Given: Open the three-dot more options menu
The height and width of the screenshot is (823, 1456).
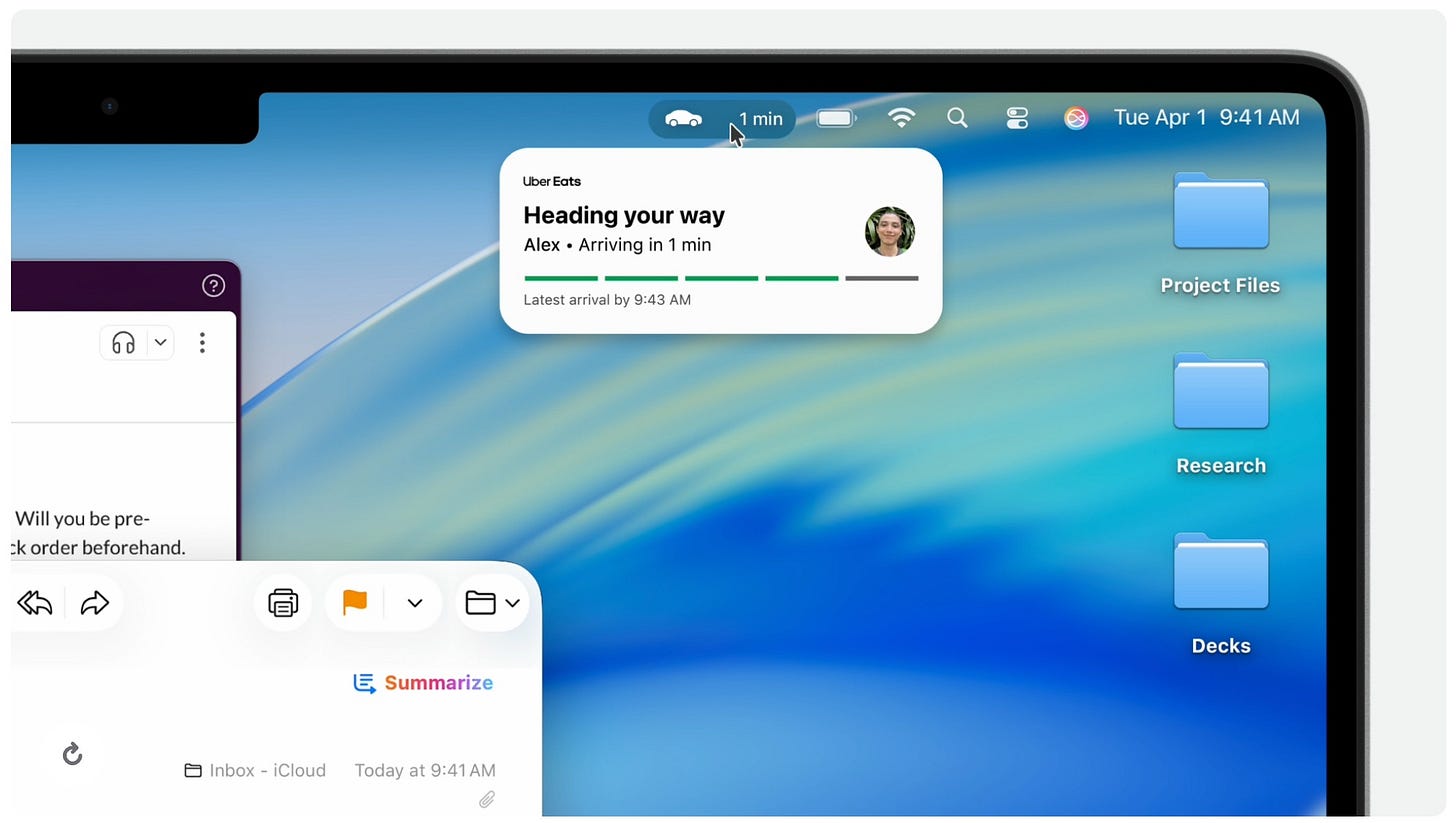Looking at the screenshot, I should 202,343.
